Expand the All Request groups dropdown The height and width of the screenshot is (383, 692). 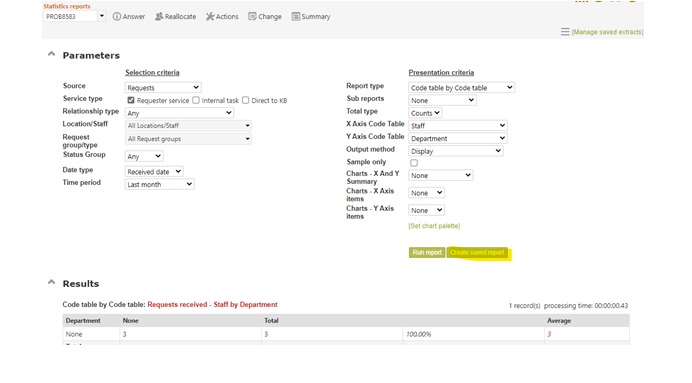[x=188, y=139]
